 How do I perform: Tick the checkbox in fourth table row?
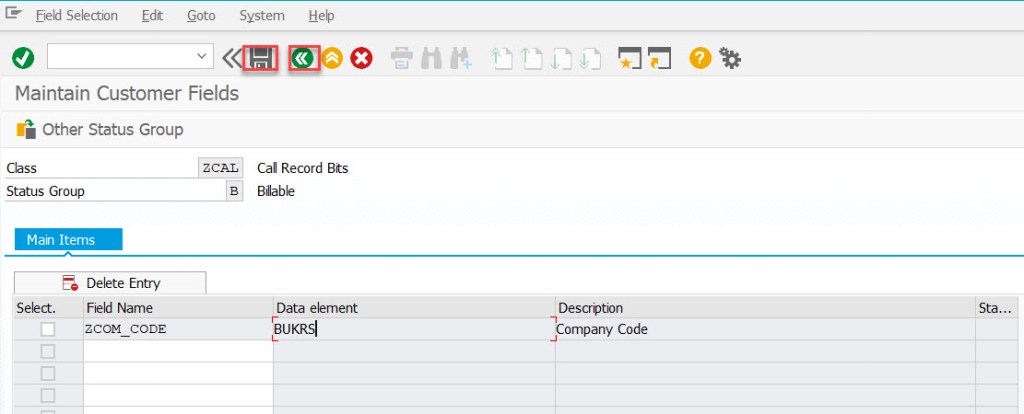(x=48, y=396)
